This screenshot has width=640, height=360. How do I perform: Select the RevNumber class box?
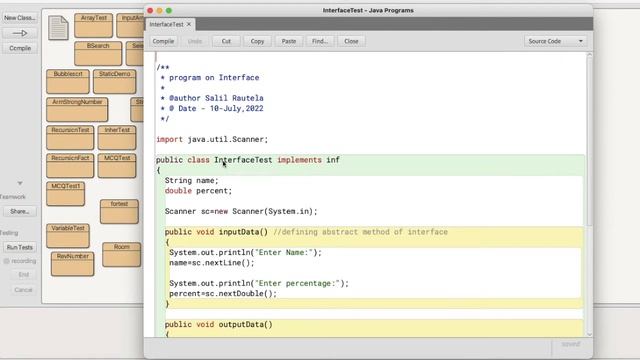(x=73, y=264)
